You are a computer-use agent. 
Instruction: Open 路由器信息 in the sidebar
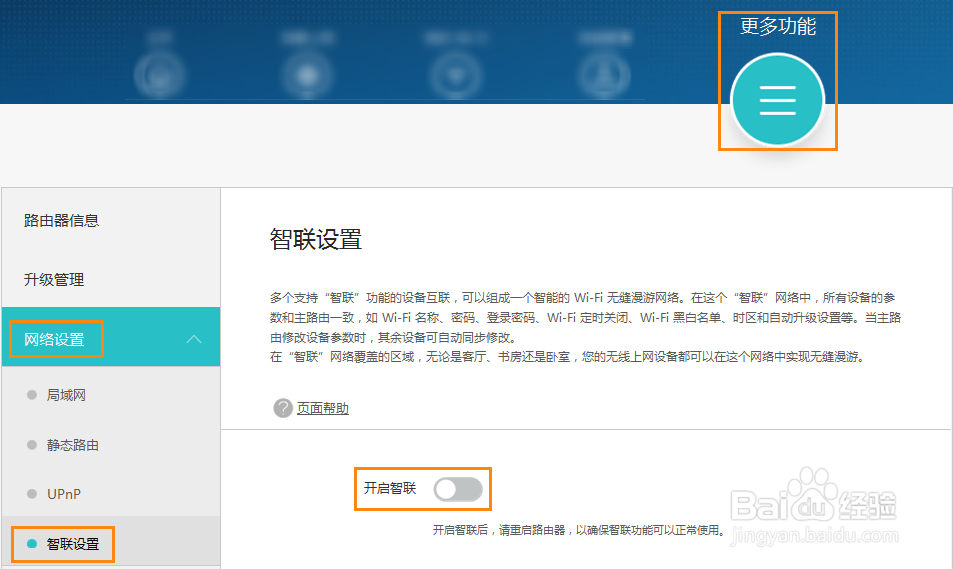point(61,221)
